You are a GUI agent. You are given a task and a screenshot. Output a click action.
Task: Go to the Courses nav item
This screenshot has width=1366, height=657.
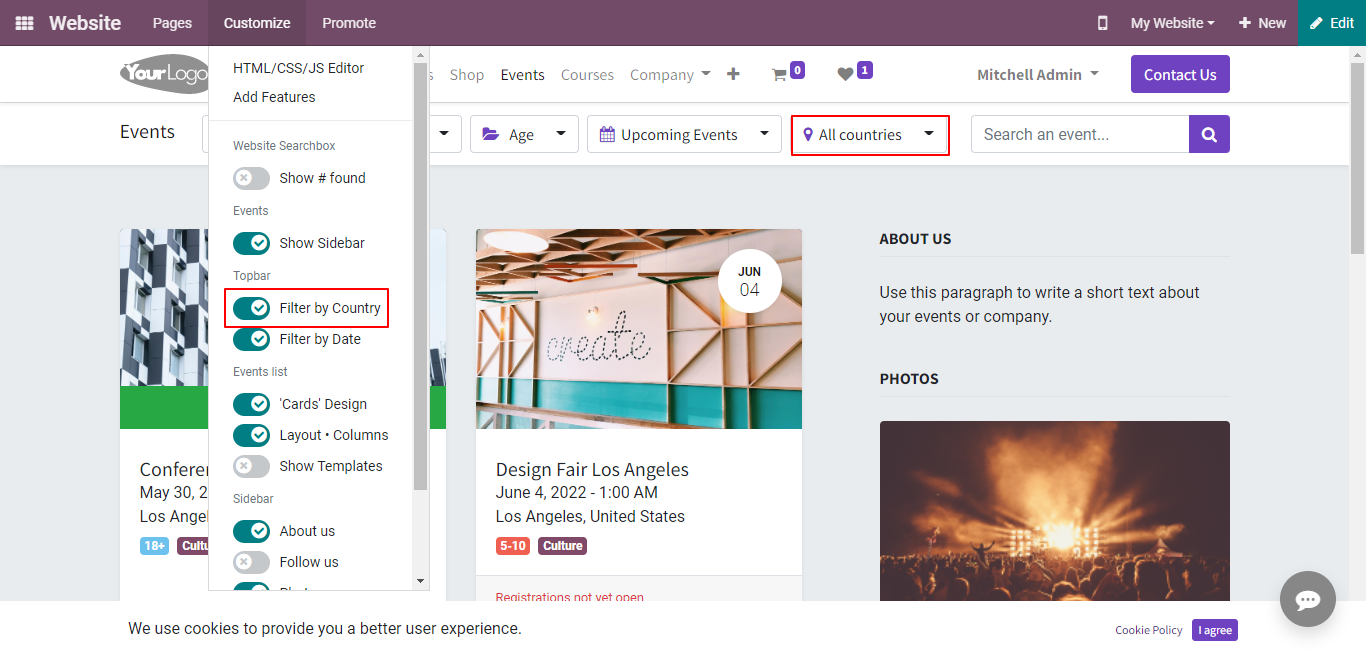click(x=587, y=75)
